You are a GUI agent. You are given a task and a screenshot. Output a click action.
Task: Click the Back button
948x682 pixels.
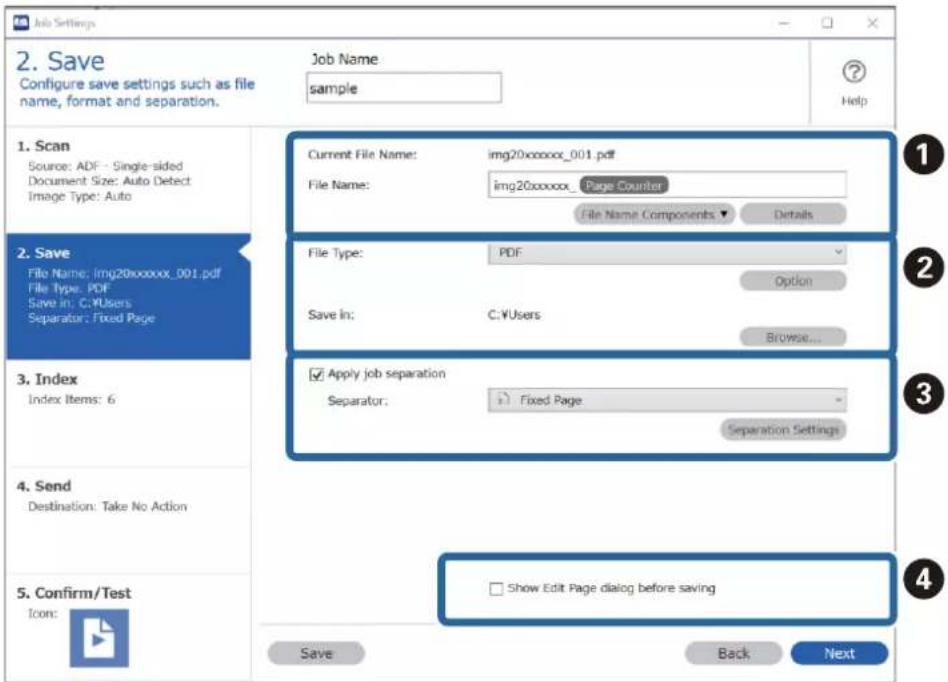(x=733, y=653)
